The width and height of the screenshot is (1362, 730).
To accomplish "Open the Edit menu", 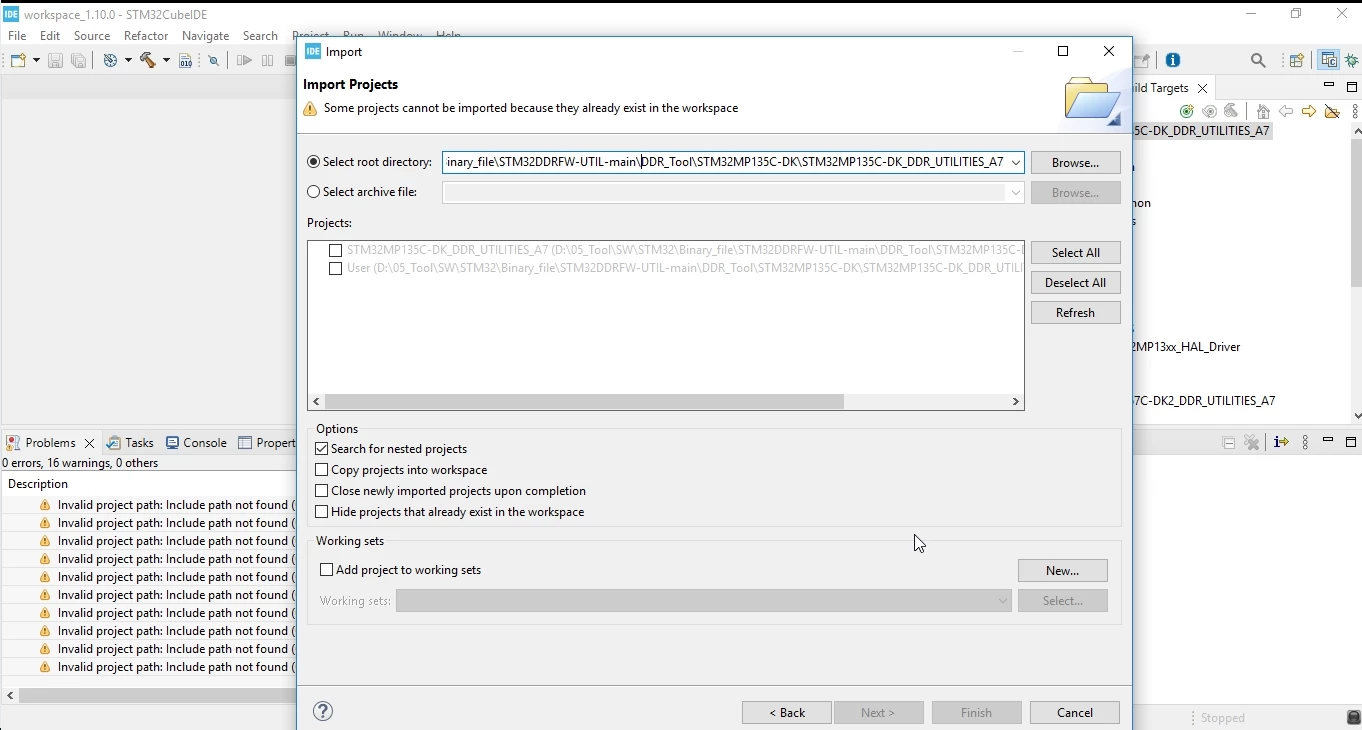I will pos(50,36).
